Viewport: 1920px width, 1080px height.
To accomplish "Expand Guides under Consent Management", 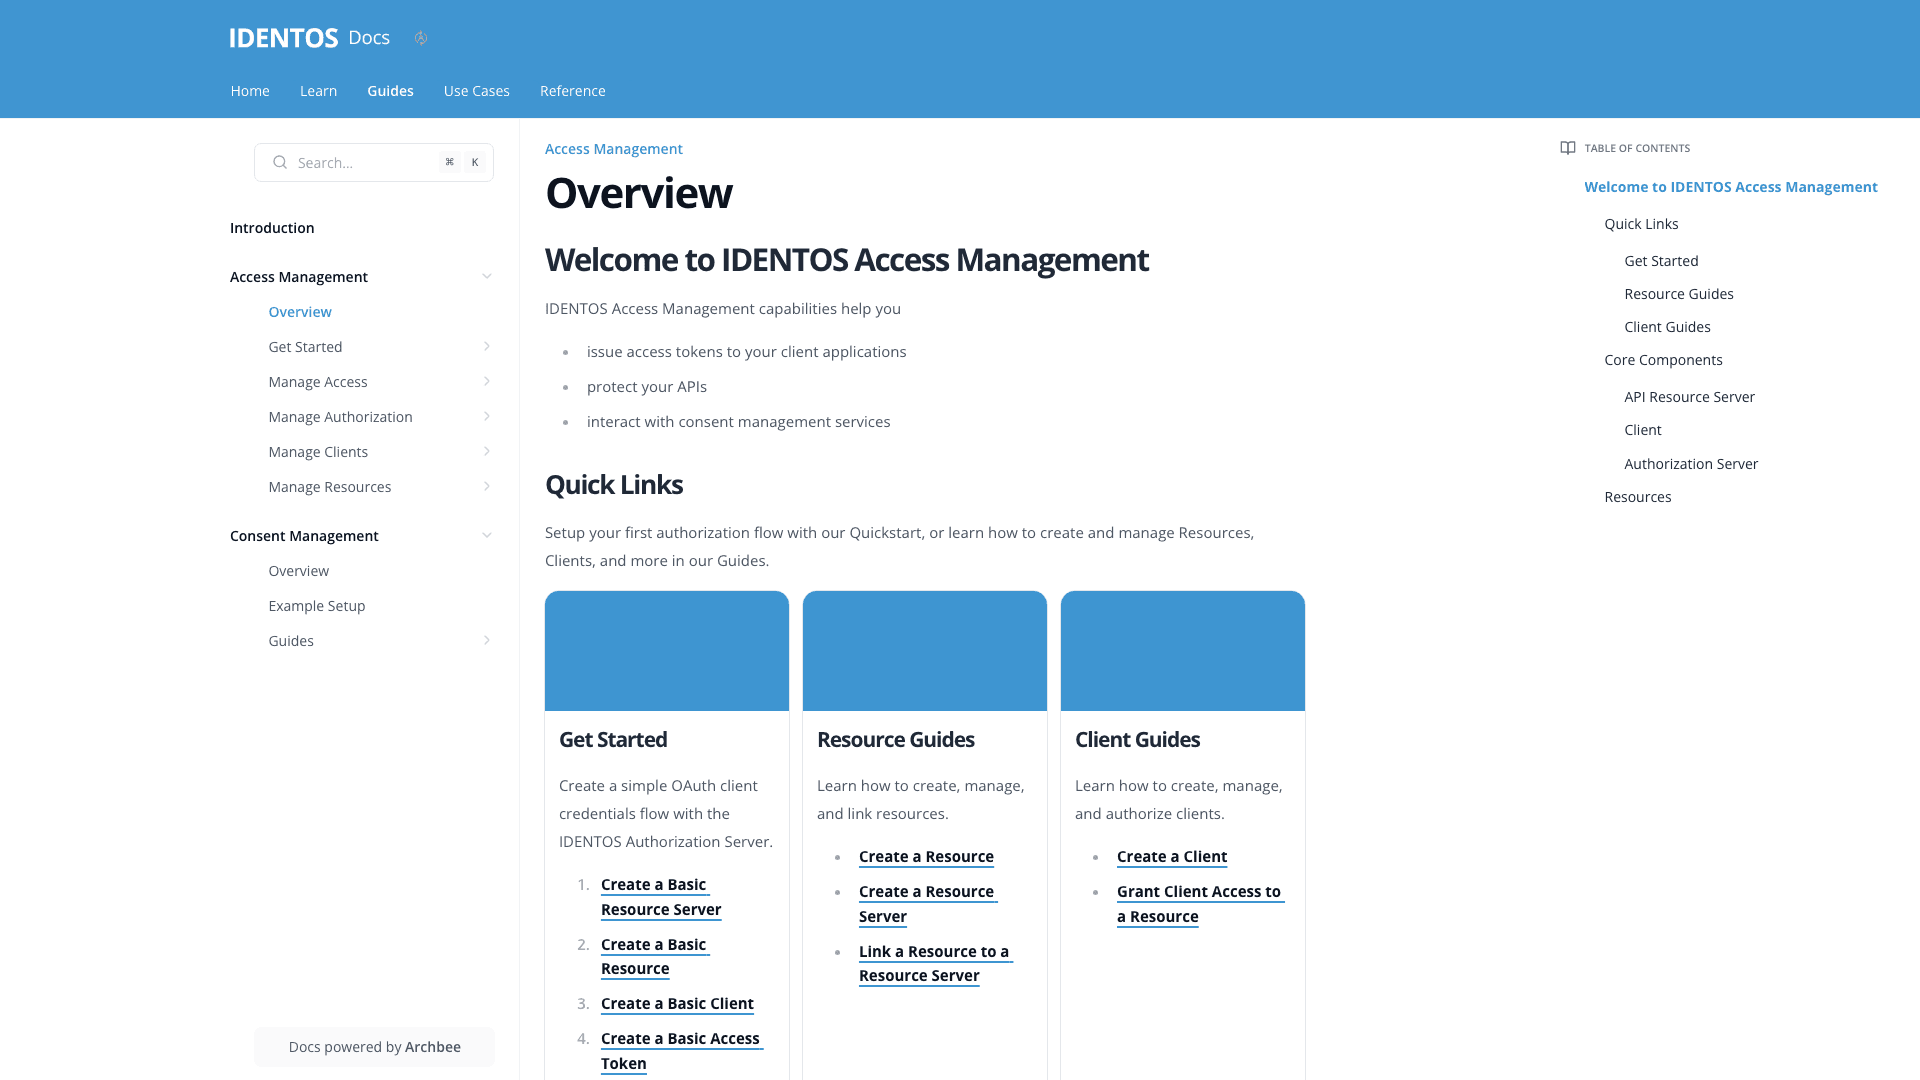I will pyautogui.click(x=487, y=640).
